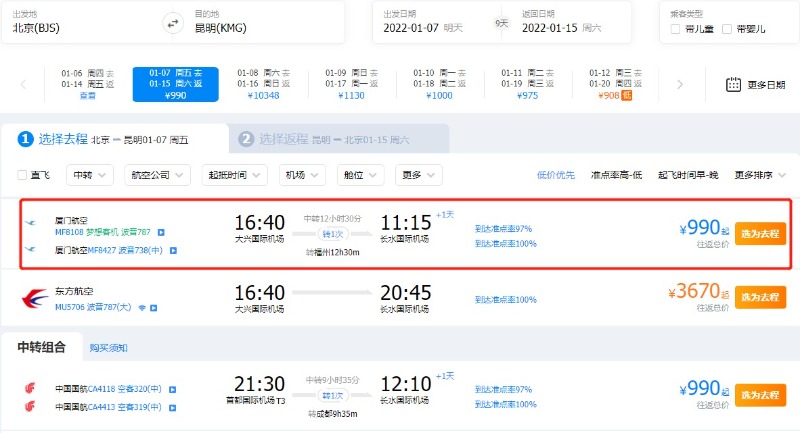The height and width of the screenshot is (433, 800).
Task: Enable the 带婴儿 passenger checkbox
Action: [x=727, y=28]
